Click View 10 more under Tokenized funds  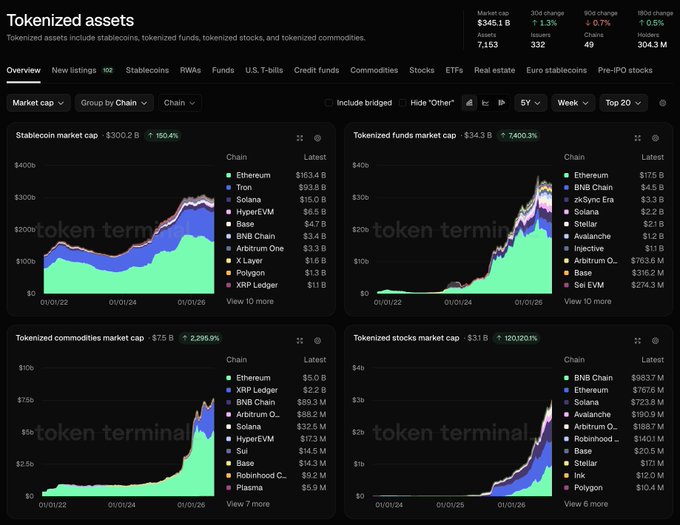588,301
